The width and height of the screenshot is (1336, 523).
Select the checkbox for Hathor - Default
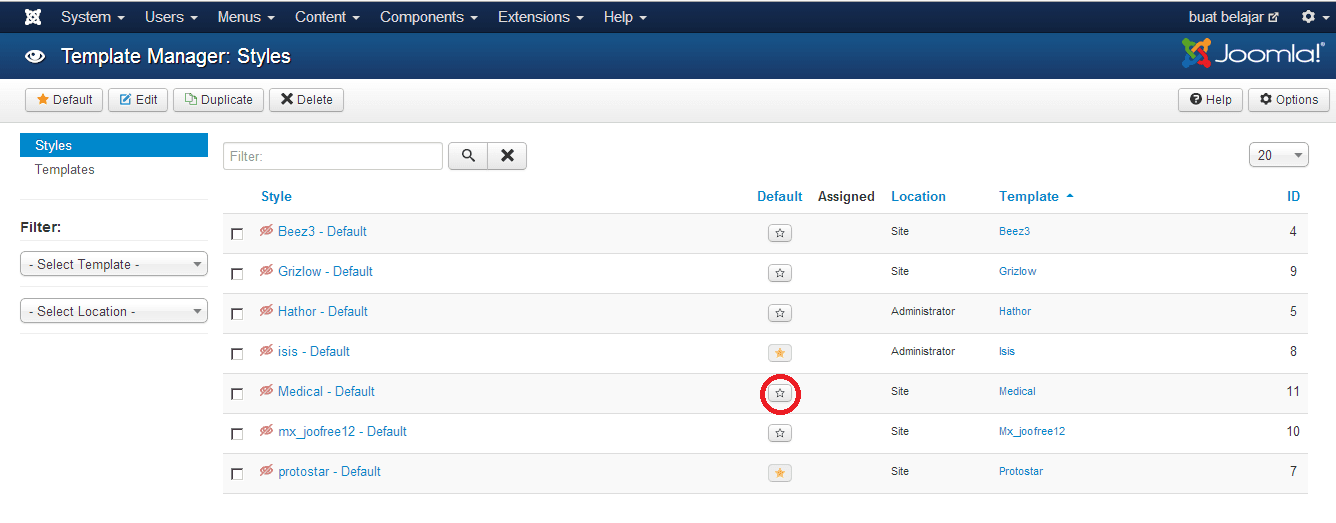point(237,314)
